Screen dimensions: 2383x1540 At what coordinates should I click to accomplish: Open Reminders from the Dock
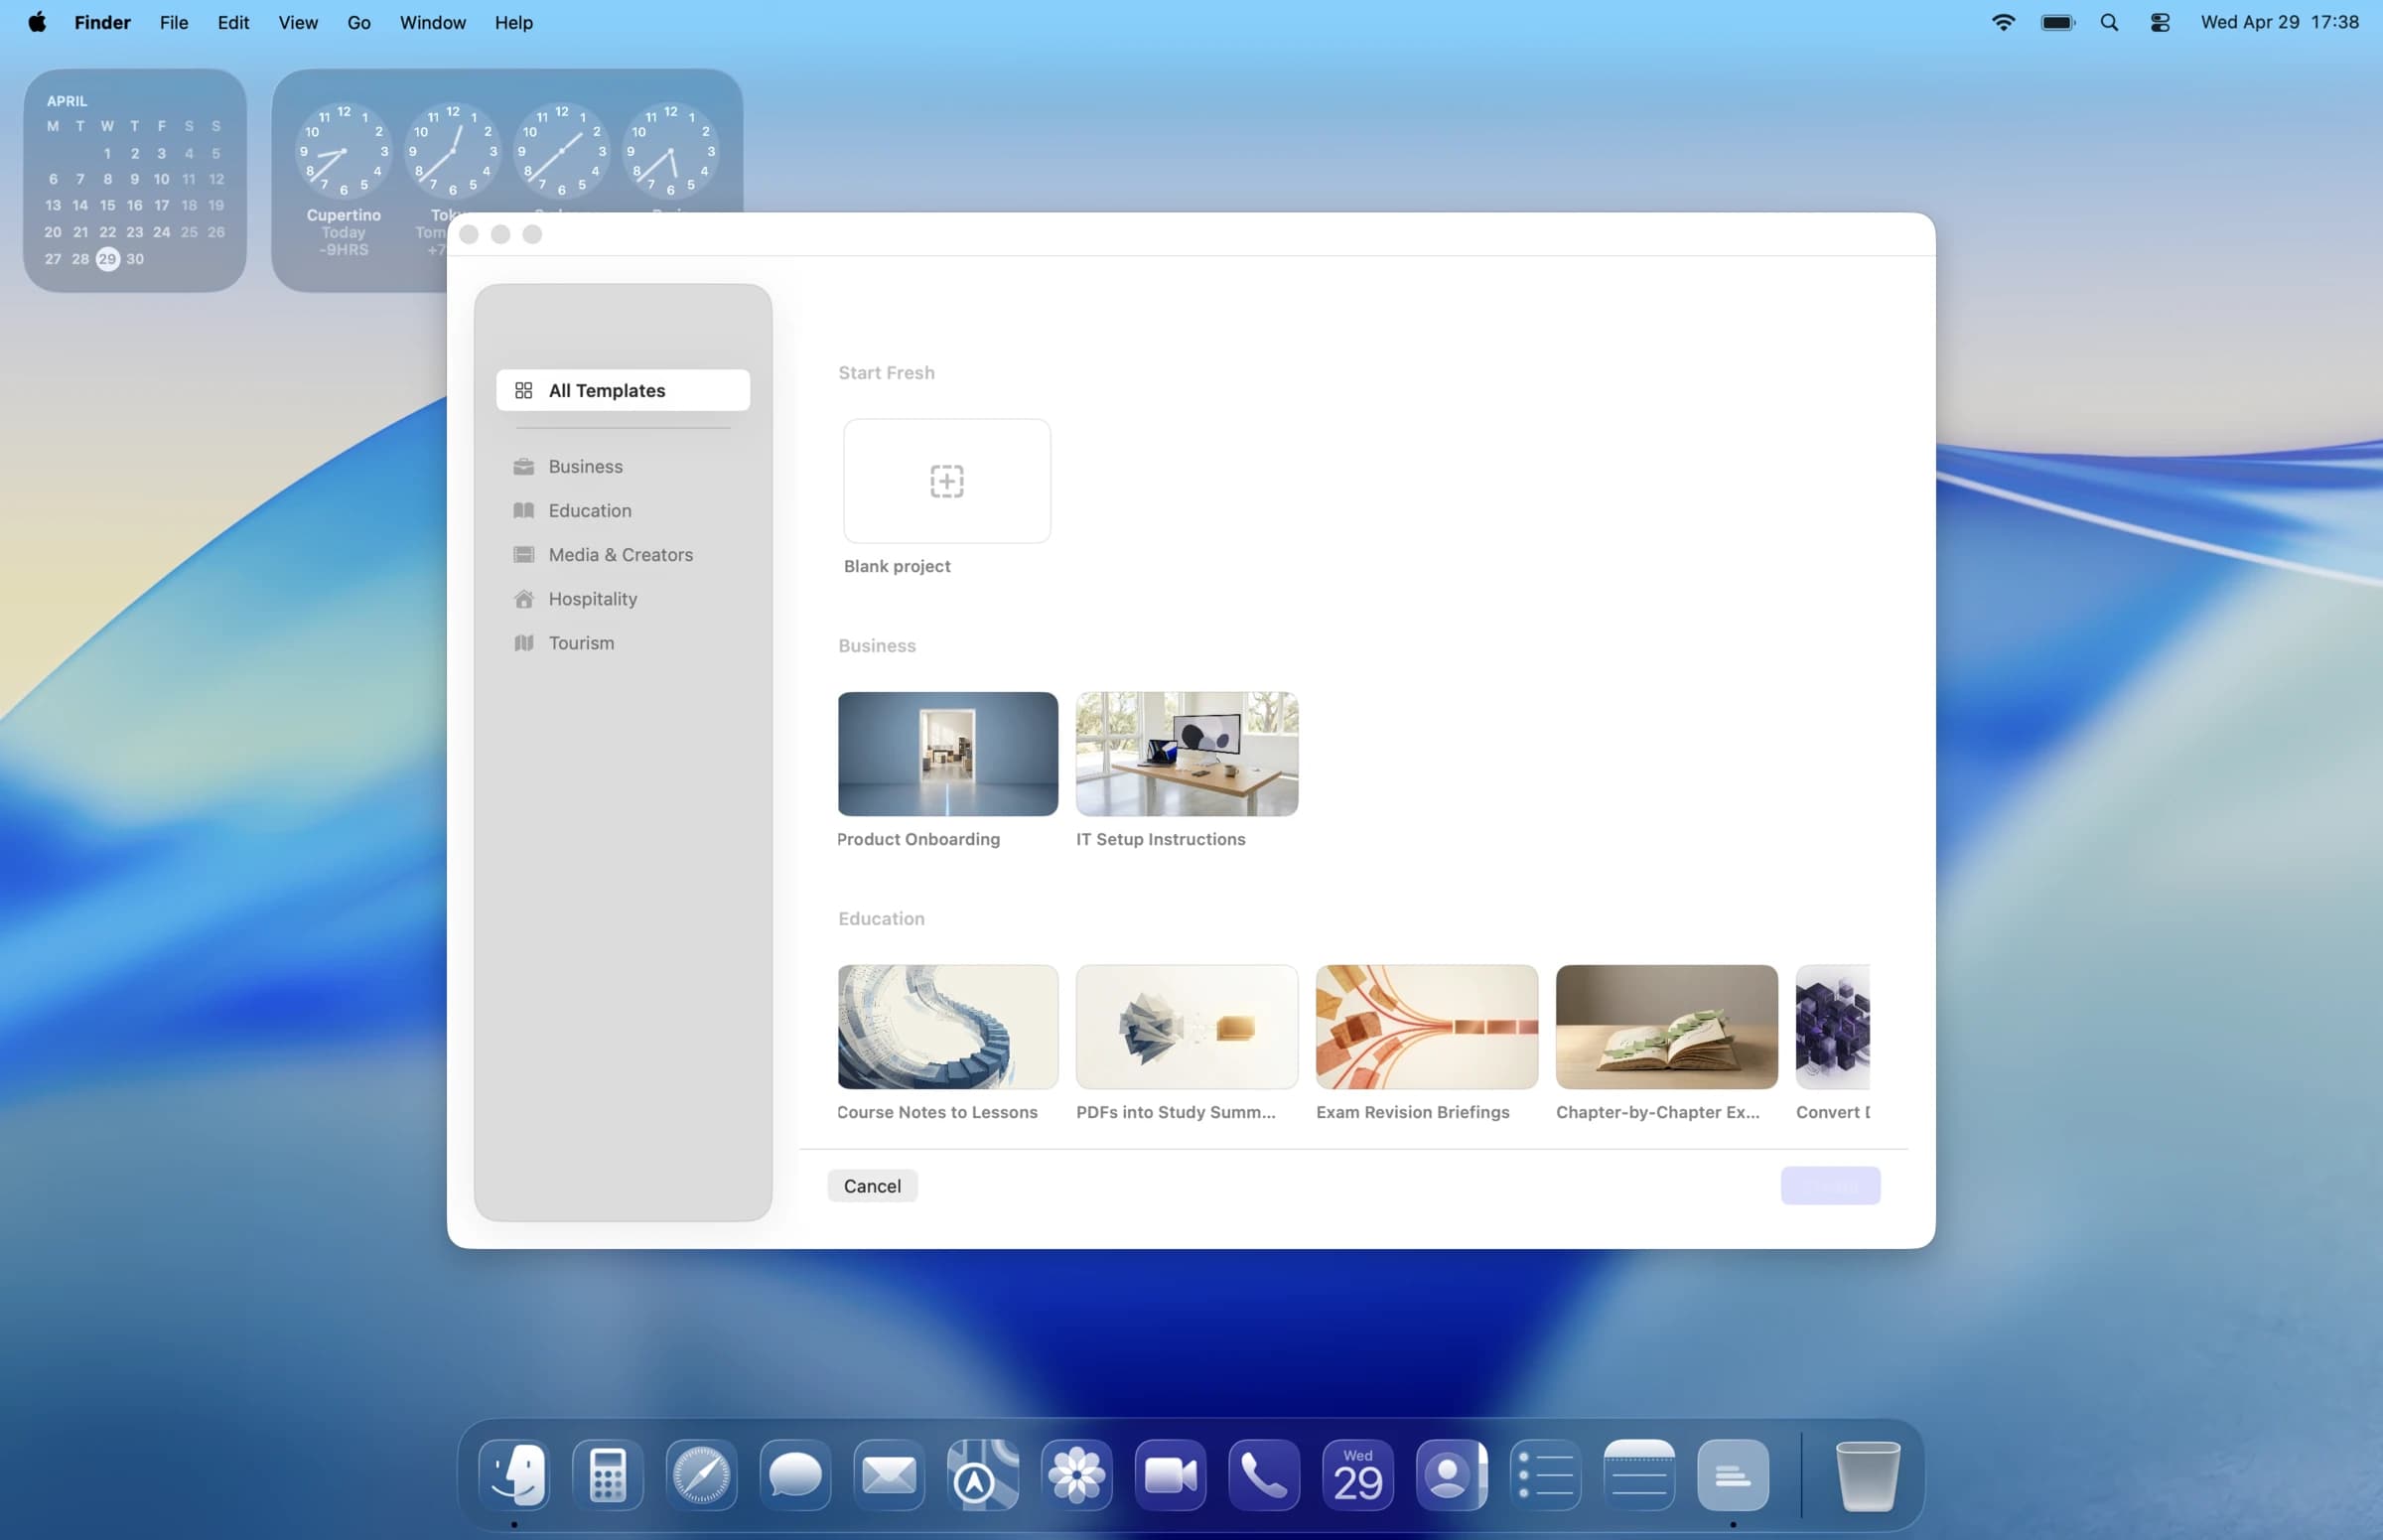click(x=1545, y=1474)
